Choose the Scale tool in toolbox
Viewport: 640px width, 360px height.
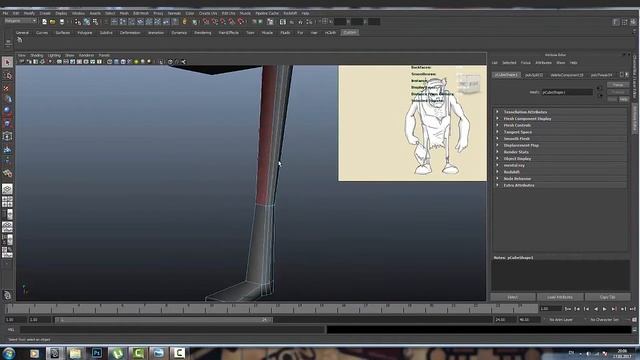[7, 123]
